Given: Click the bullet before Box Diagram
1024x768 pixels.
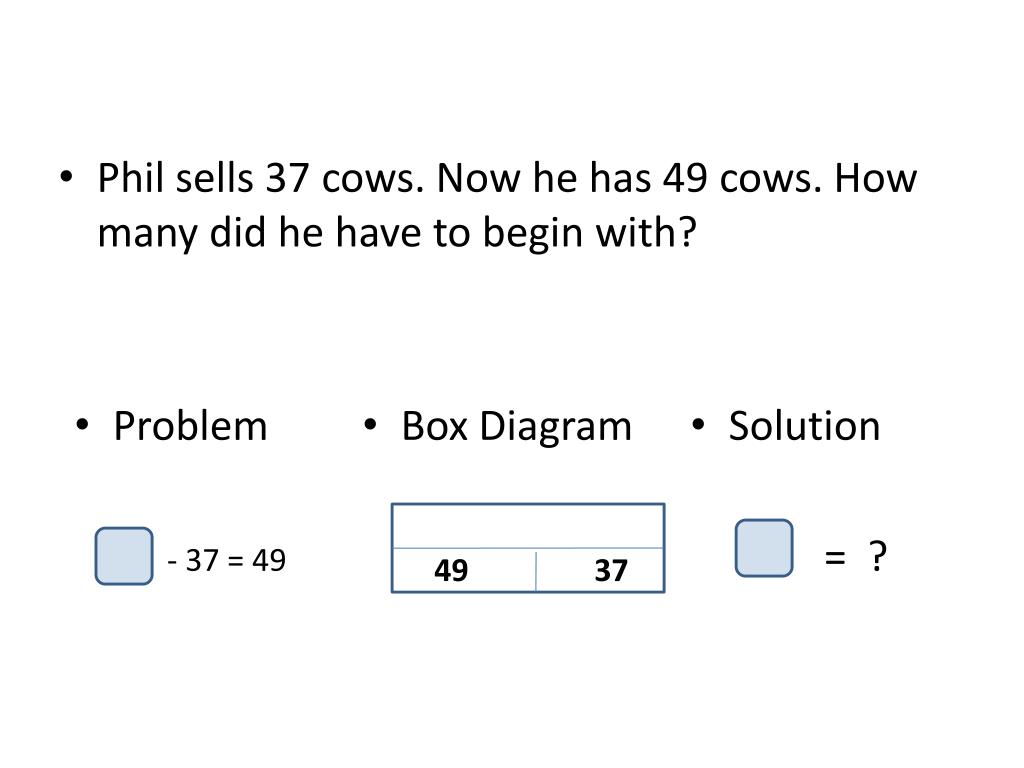Looking at the screenshot, I should point(370,425).
